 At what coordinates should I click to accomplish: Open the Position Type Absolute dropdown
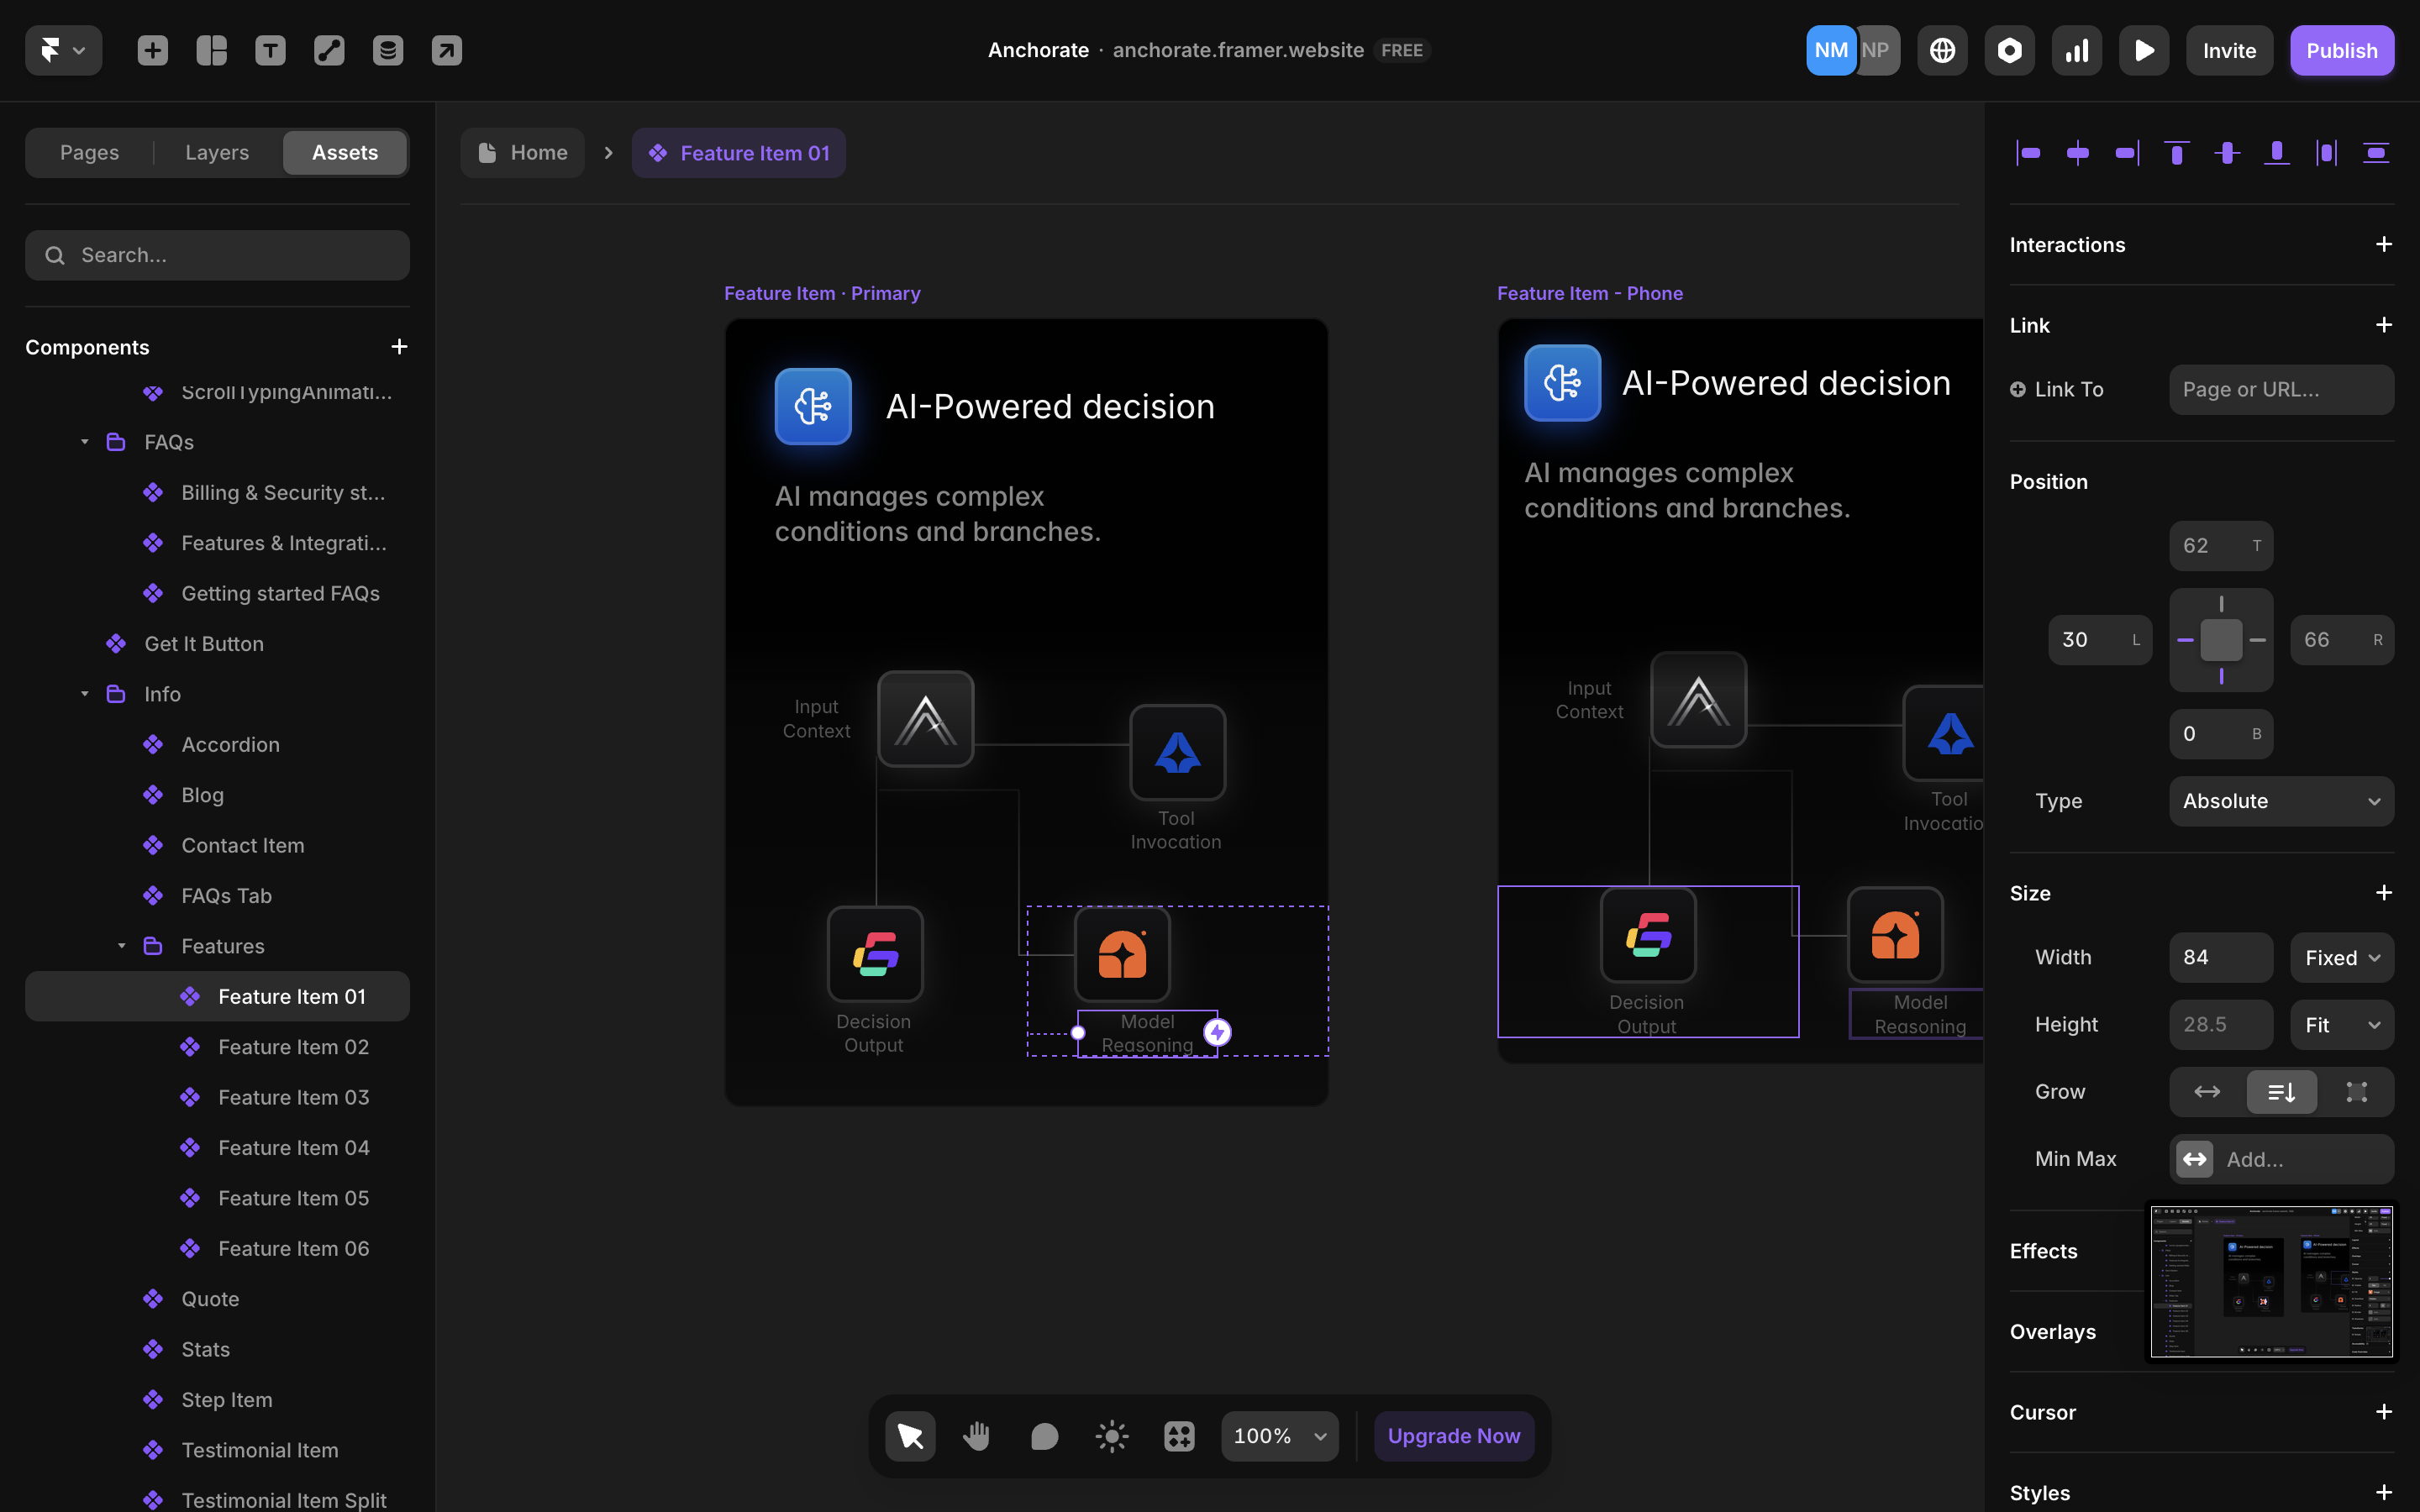coord(2280,801)
